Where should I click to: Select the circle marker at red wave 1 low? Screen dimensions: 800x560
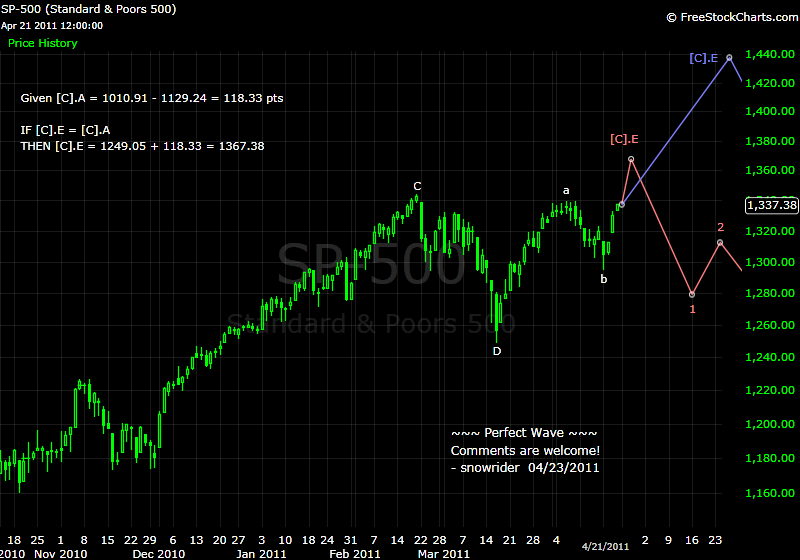tap(692, 294)
